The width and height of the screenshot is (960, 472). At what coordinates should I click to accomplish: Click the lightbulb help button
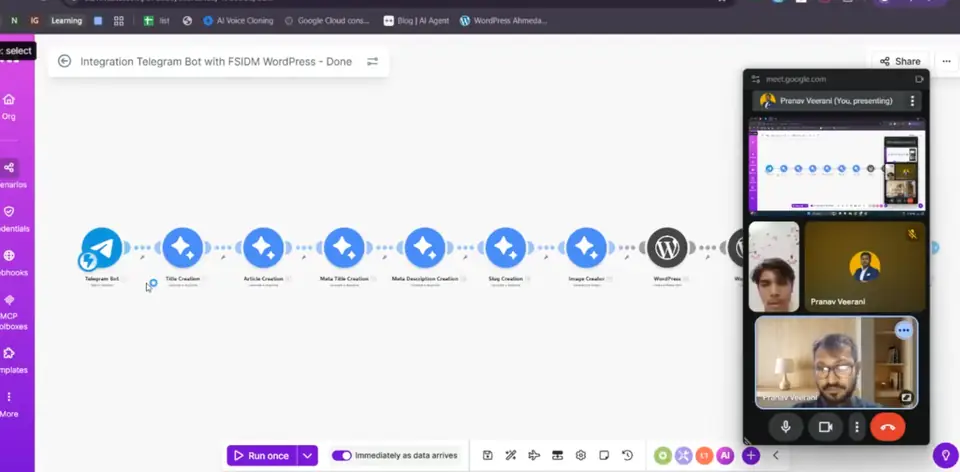pyautogui.click(x=945, y=455)
